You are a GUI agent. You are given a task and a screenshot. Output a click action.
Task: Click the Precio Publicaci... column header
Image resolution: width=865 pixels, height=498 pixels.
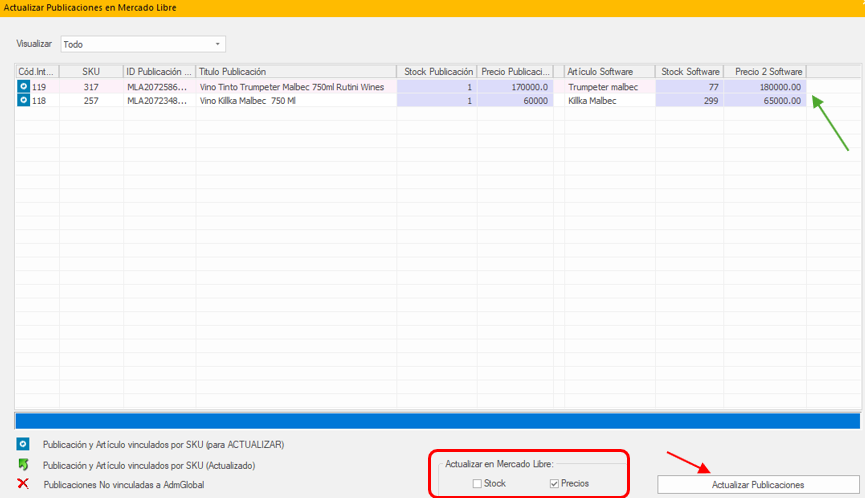click(515, 72)
